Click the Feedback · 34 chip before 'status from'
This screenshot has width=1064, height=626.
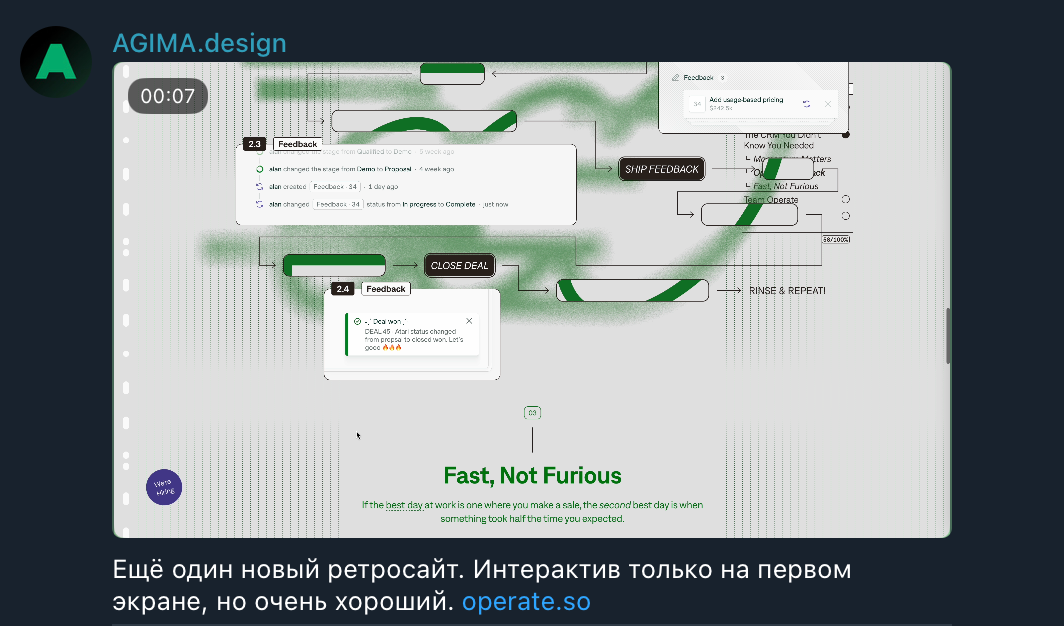click(x=337, y=204)
